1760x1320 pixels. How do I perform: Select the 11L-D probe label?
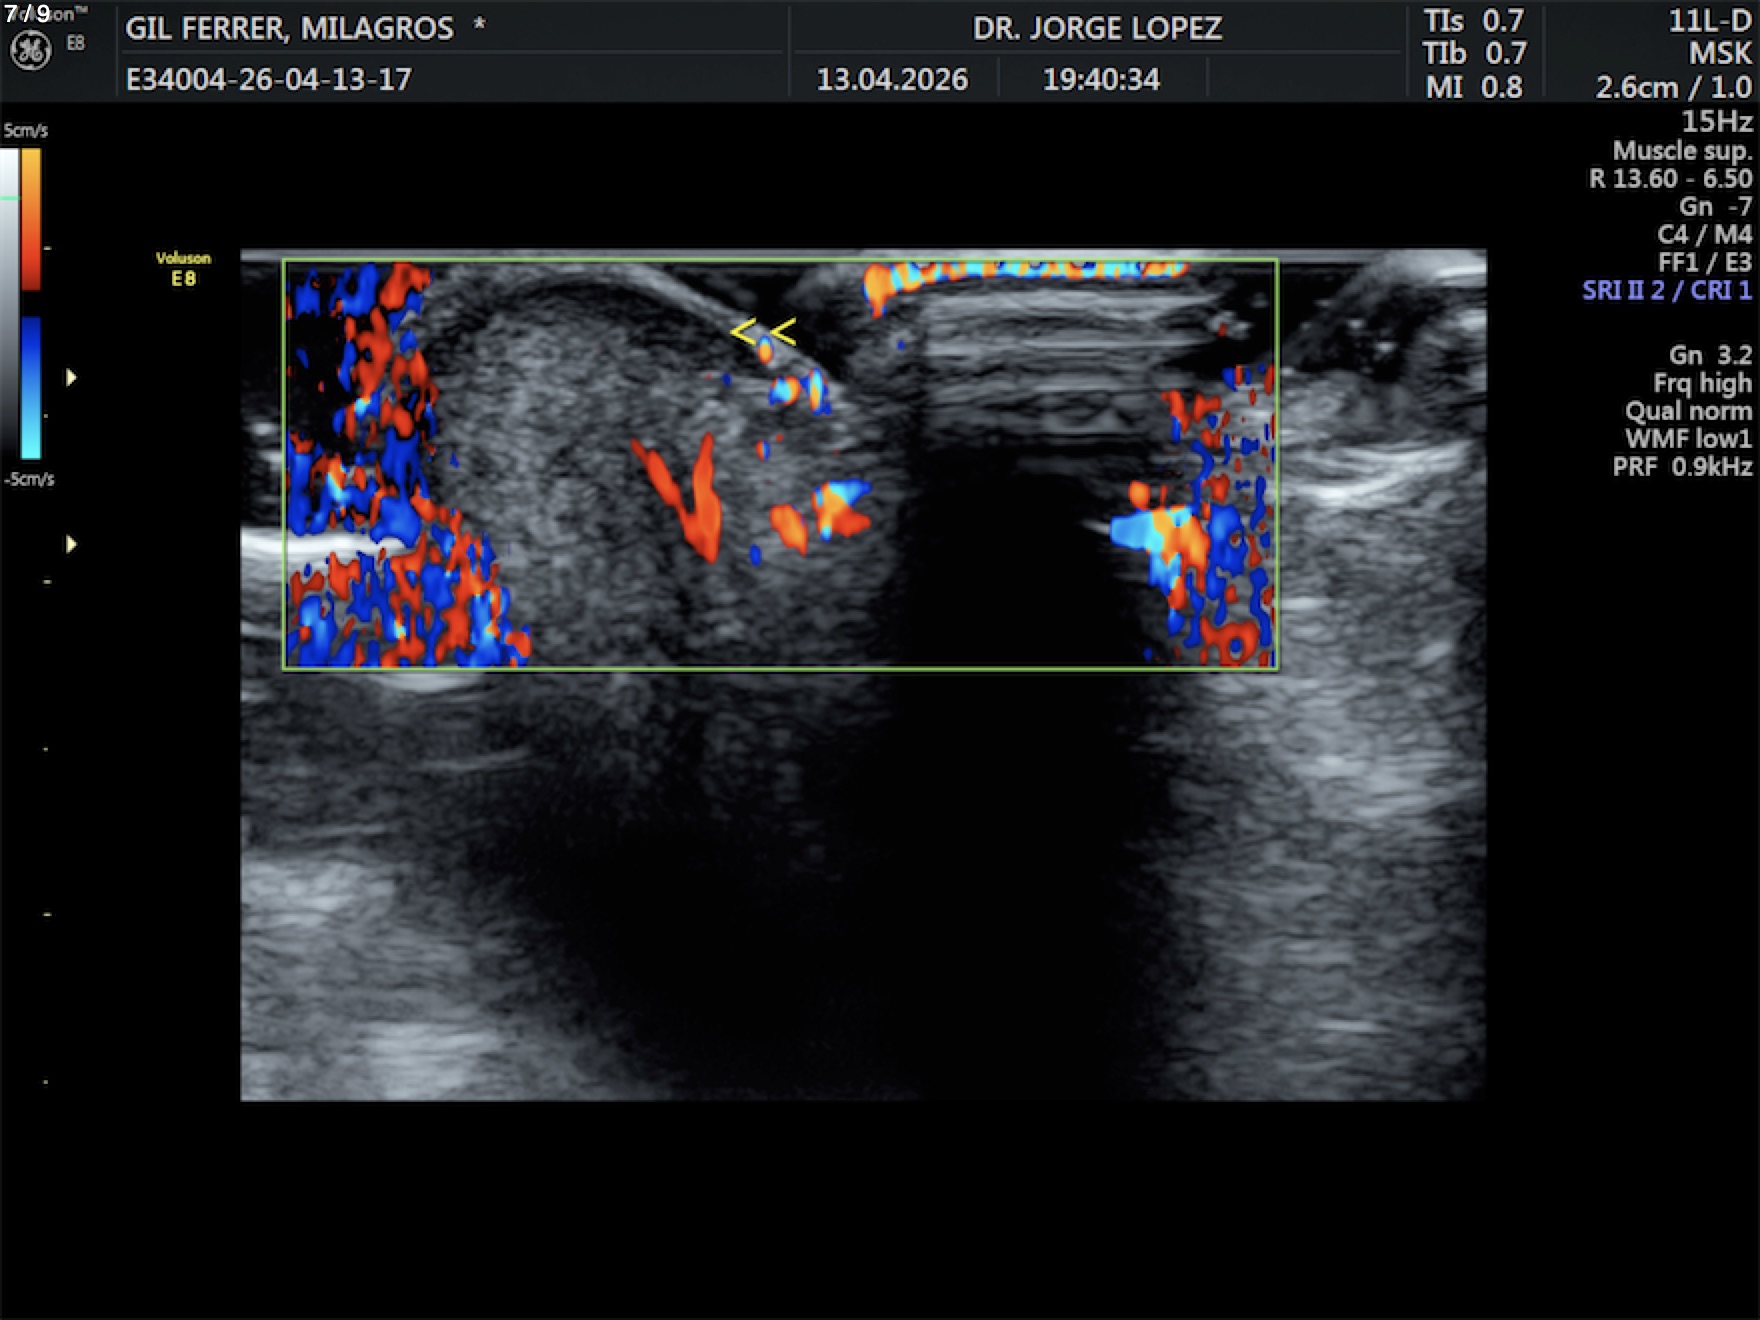pyautogui.click(x=1709, y=21)
